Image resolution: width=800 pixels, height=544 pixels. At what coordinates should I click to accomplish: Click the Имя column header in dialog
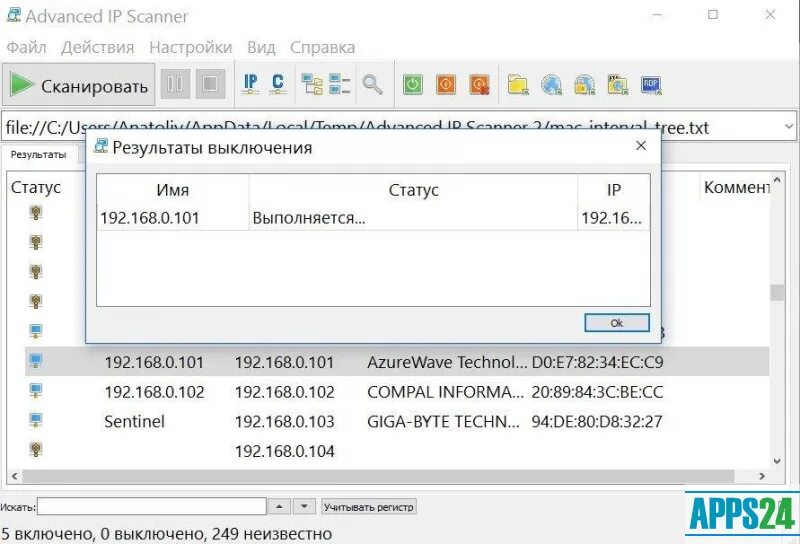click(x=172, y=190)
